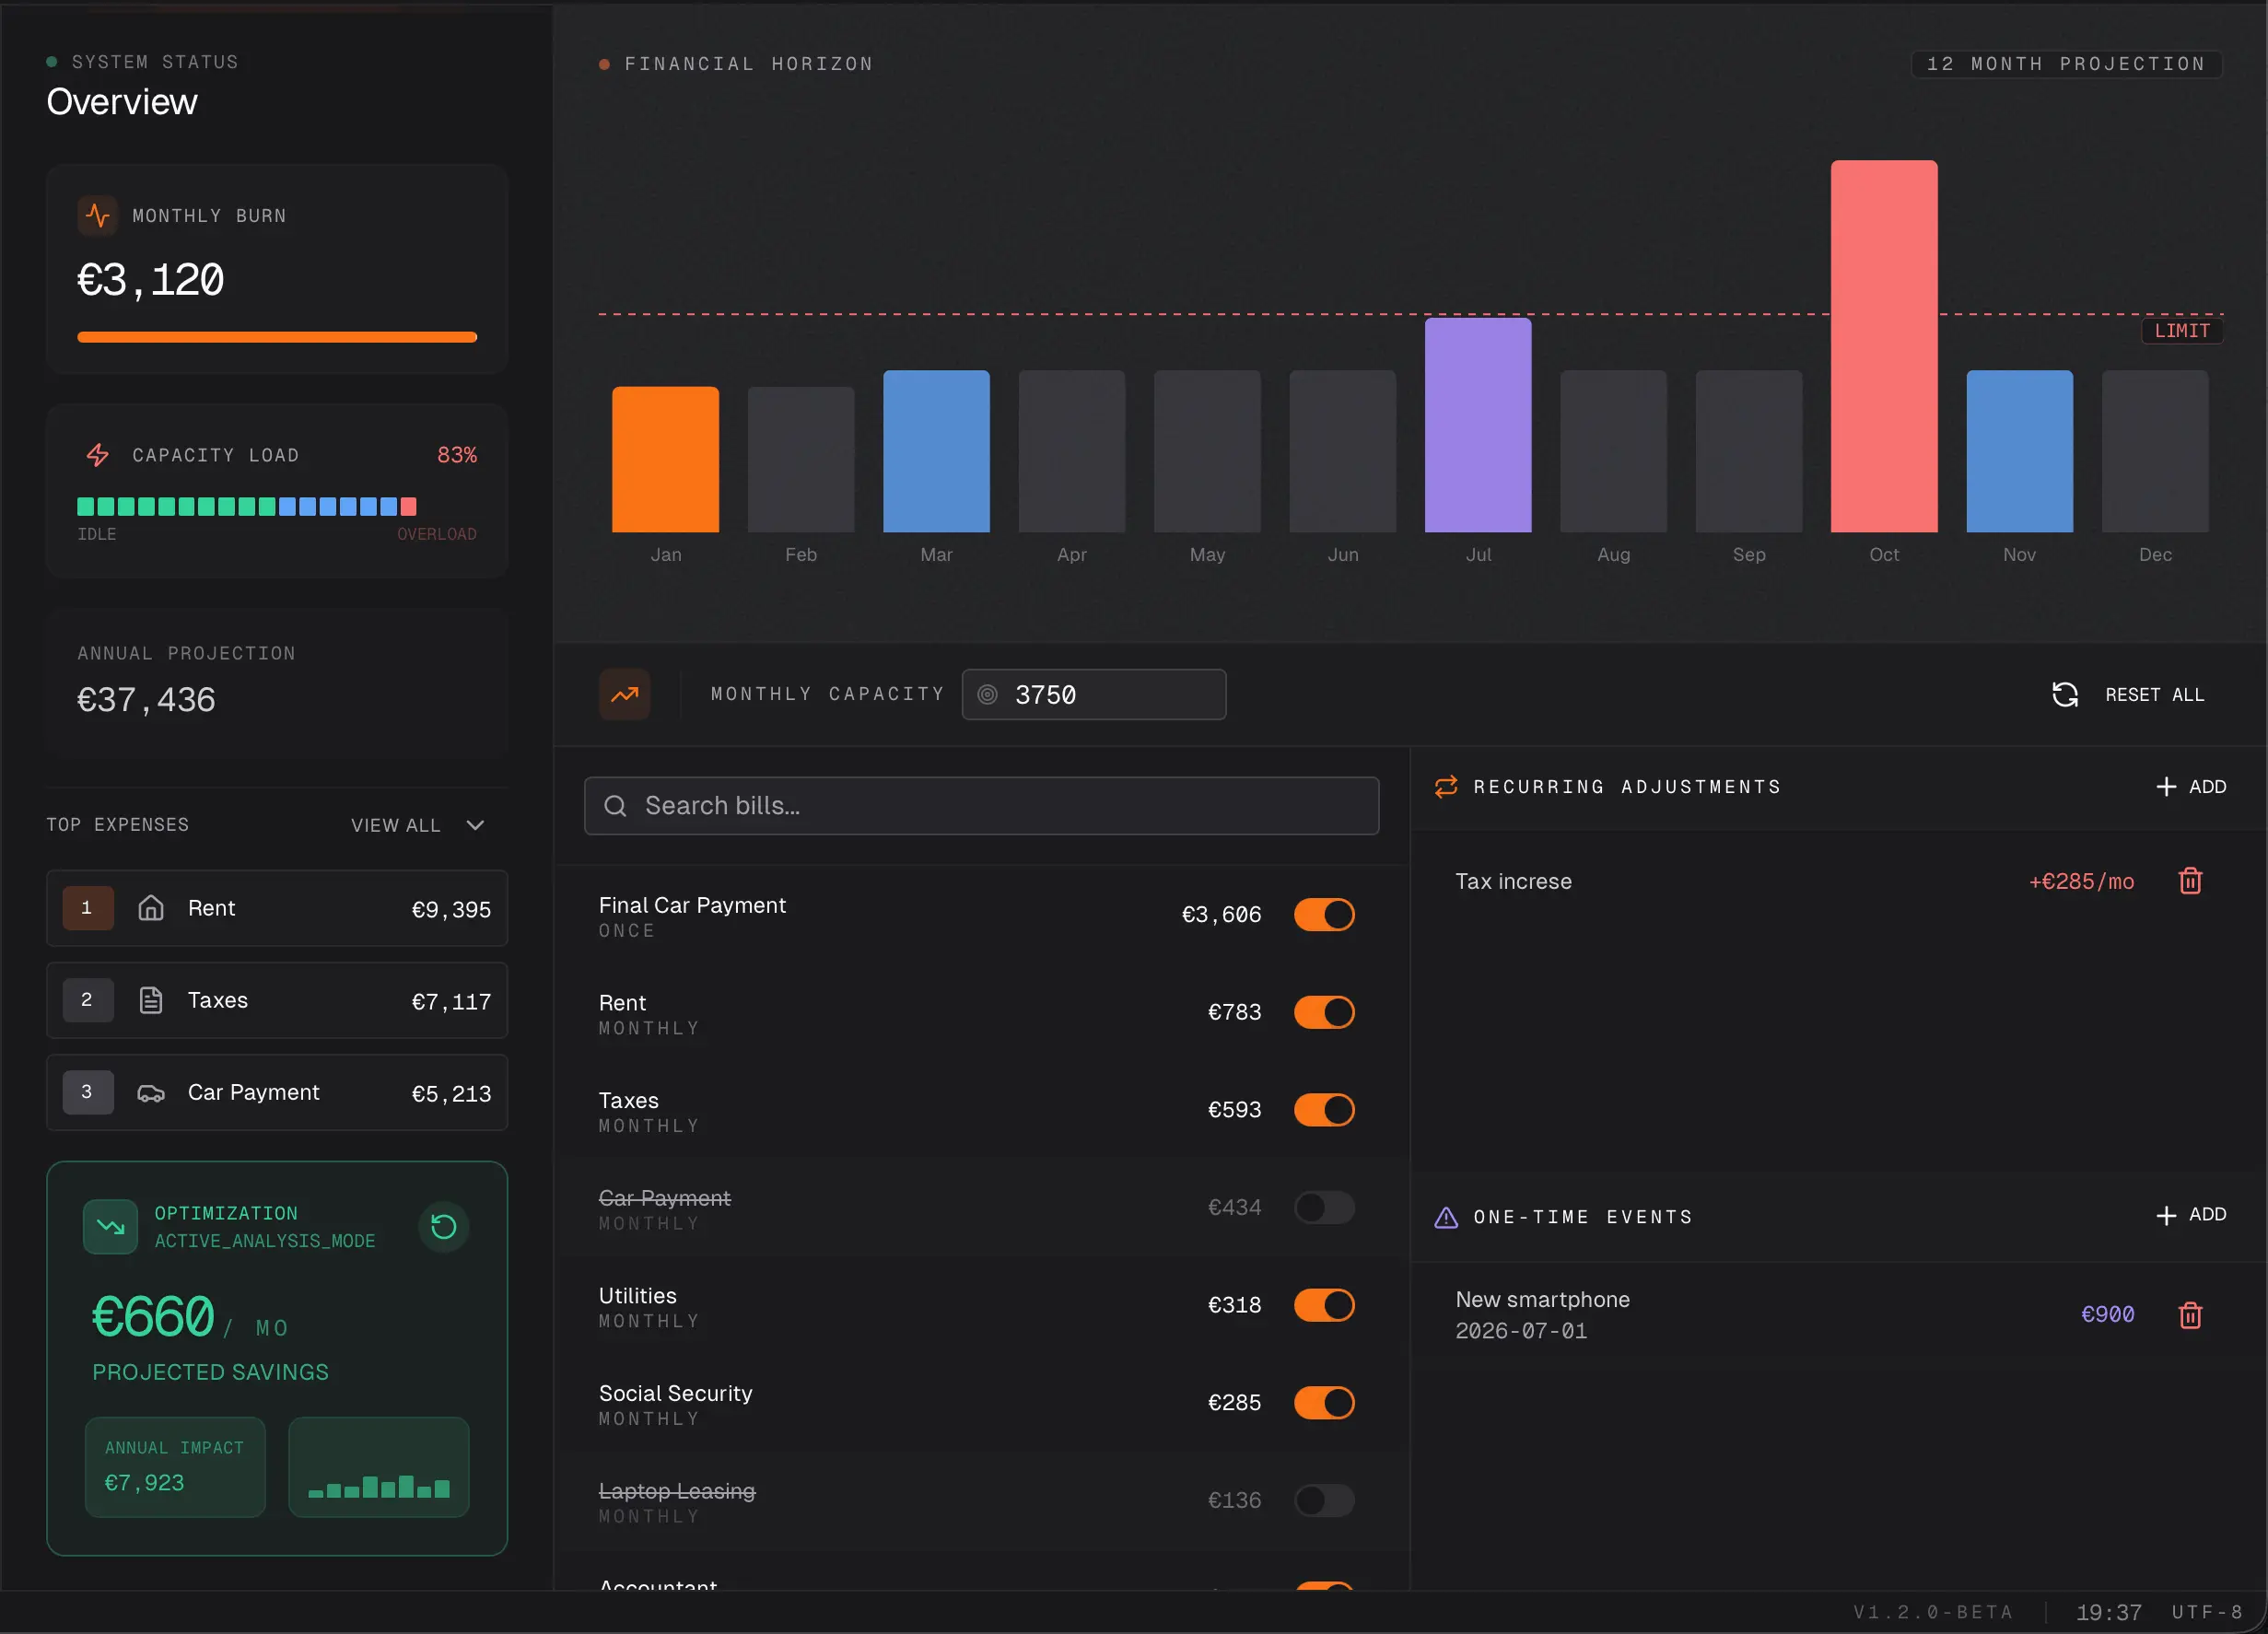Click the Monthly Burn pulse icon
This screenshot has width=2268, height=1634.
coord(98,215)
